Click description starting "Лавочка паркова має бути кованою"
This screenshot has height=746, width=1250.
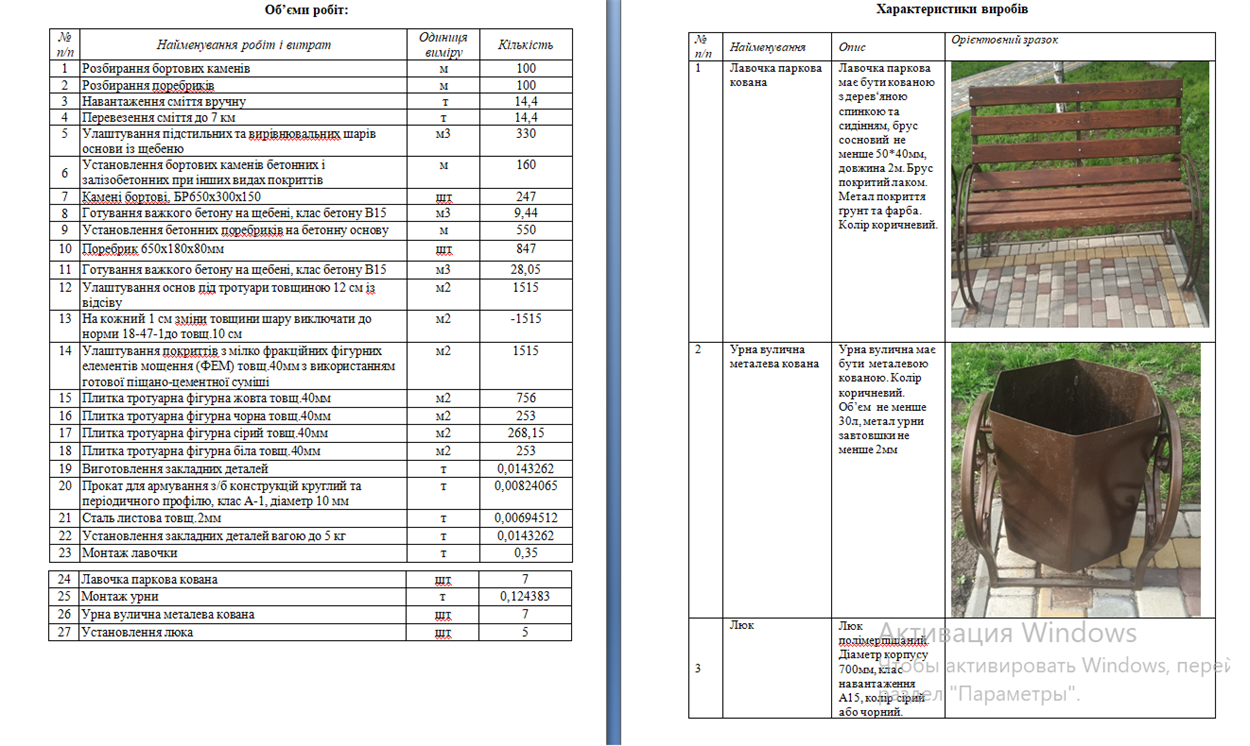click(888, 146)
